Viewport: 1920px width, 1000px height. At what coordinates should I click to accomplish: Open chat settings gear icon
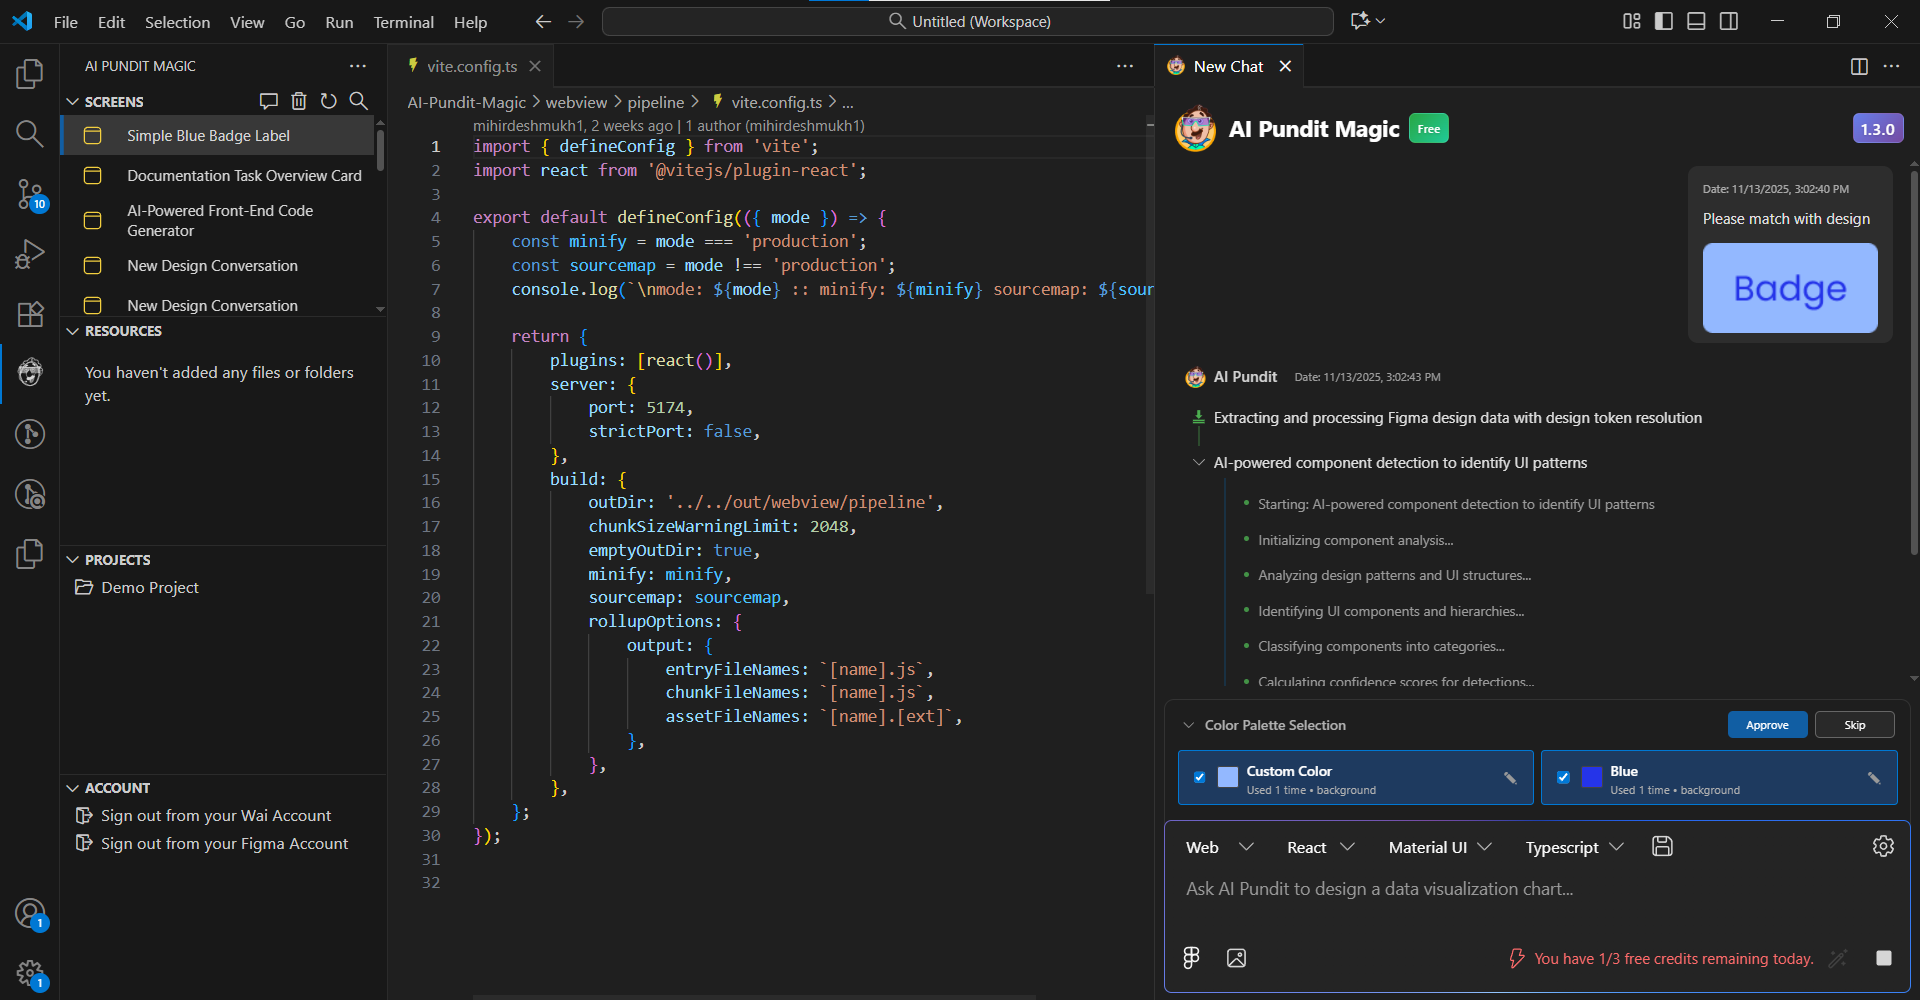[x=1883, y=847]
